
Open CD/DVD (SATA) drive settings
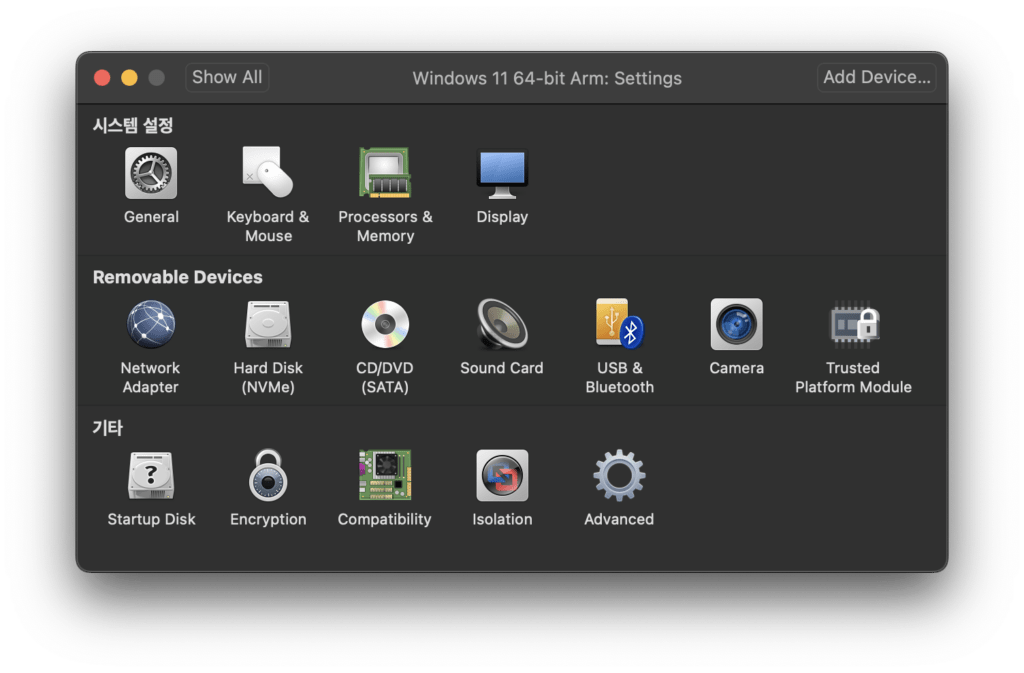click(x=385, y=325)
